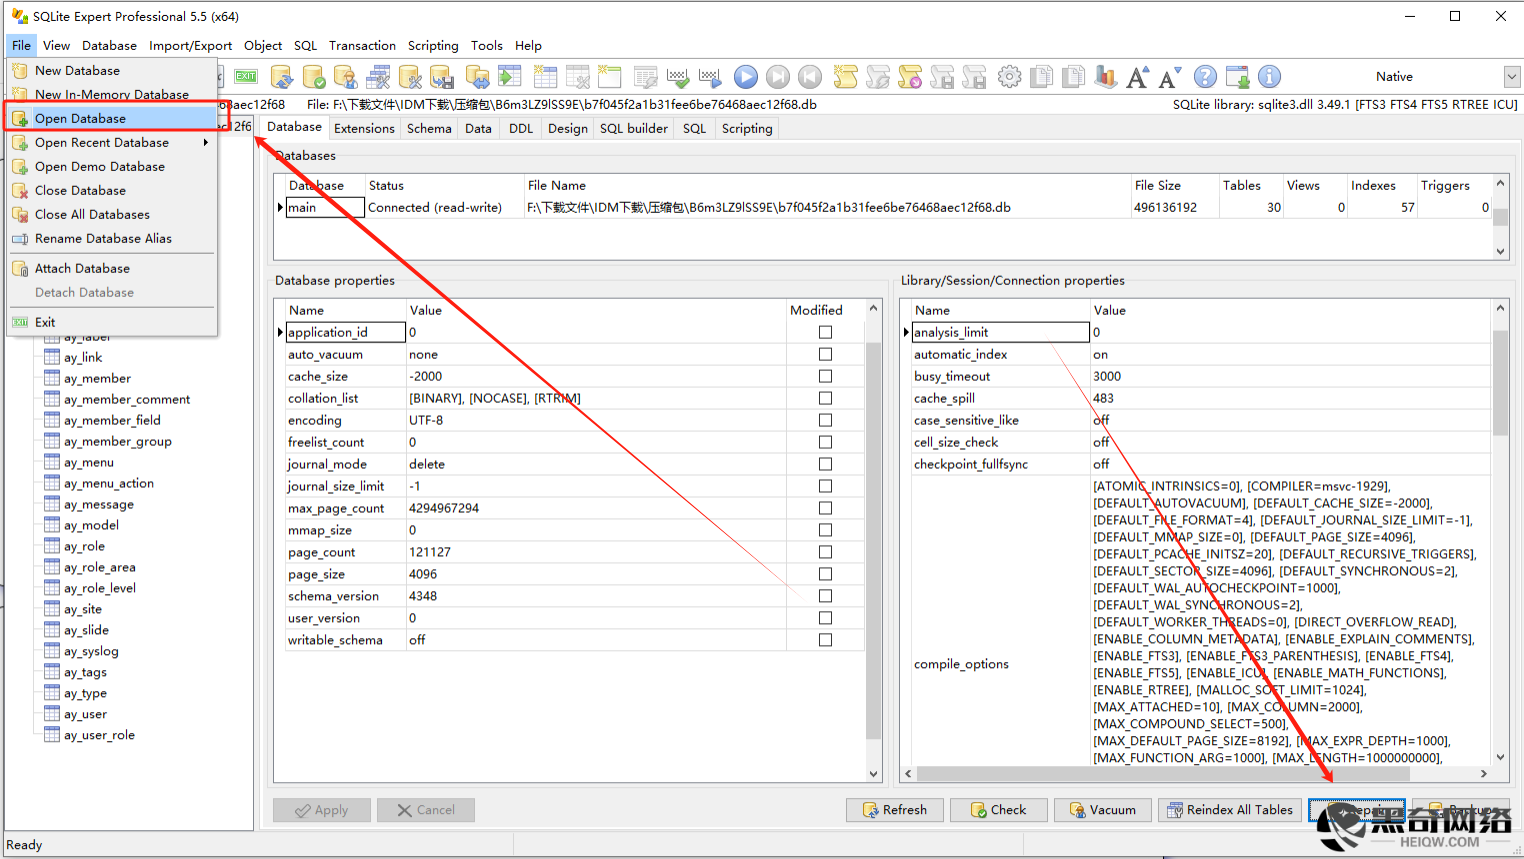The height and width of the screenshot is (859, 1524).
Task: Click the increase font size icon
Action: 1137,77
